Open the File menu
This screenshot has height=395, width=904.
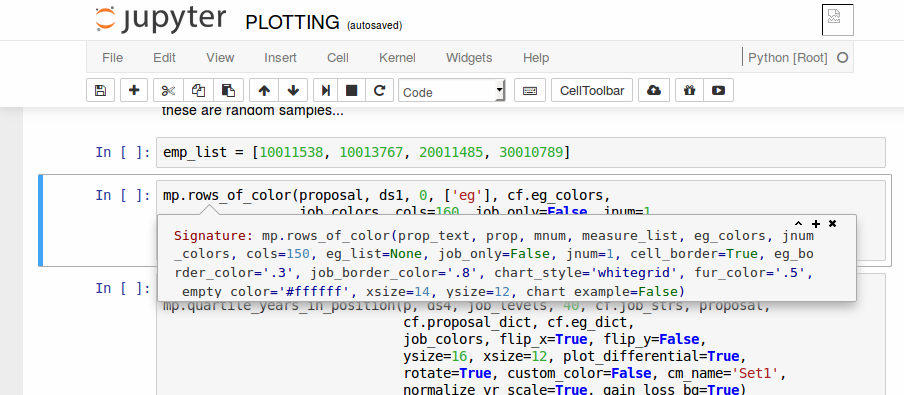pyautogui.click(x=112, y=58)
